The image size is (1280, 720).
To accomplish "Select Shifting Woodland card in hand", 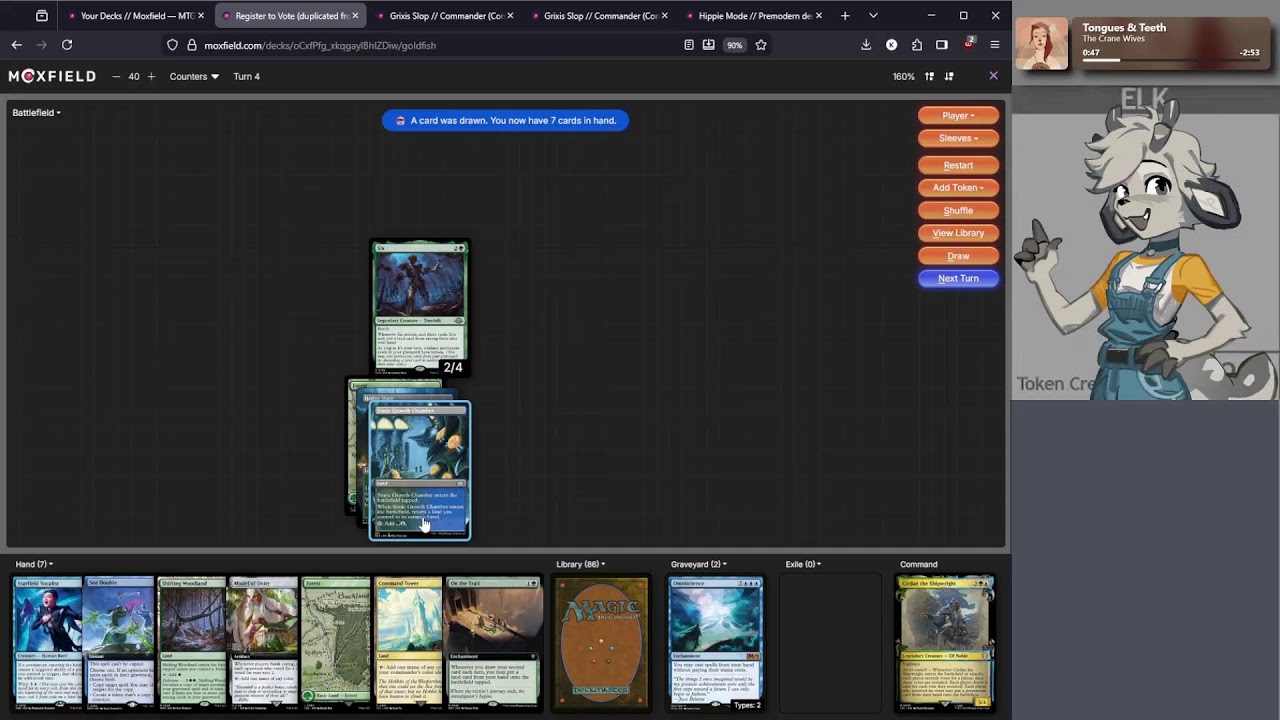I will [x=191, y=643].
